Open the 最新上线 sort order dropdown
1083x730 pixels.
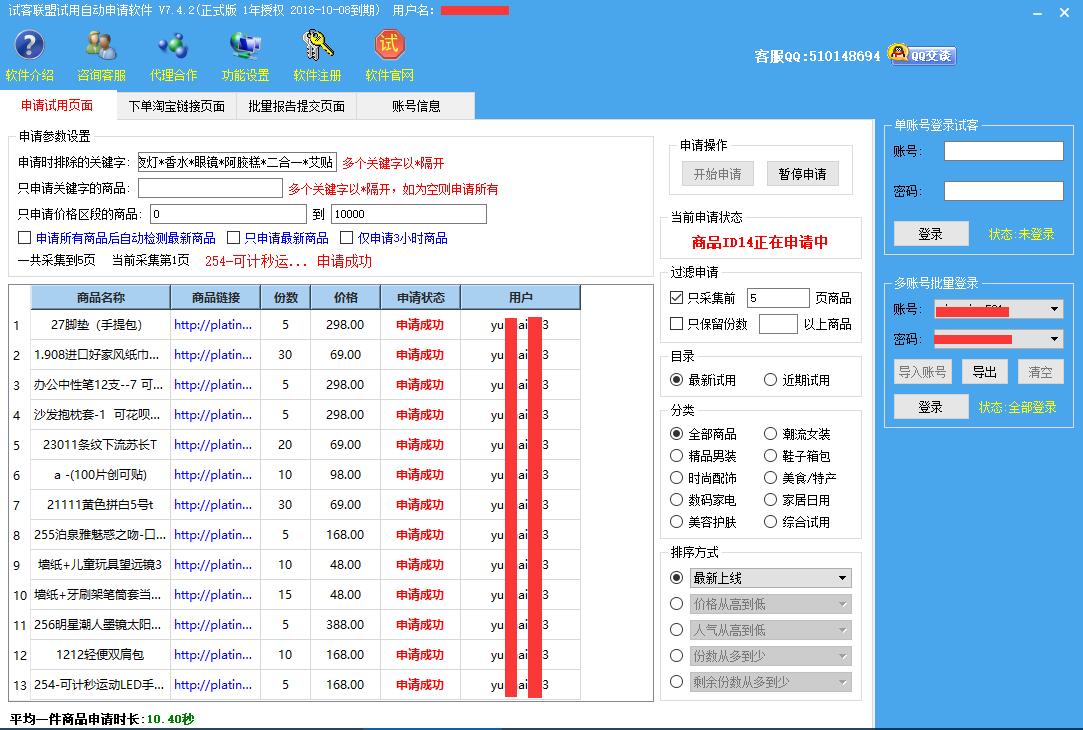pos(770,577)
